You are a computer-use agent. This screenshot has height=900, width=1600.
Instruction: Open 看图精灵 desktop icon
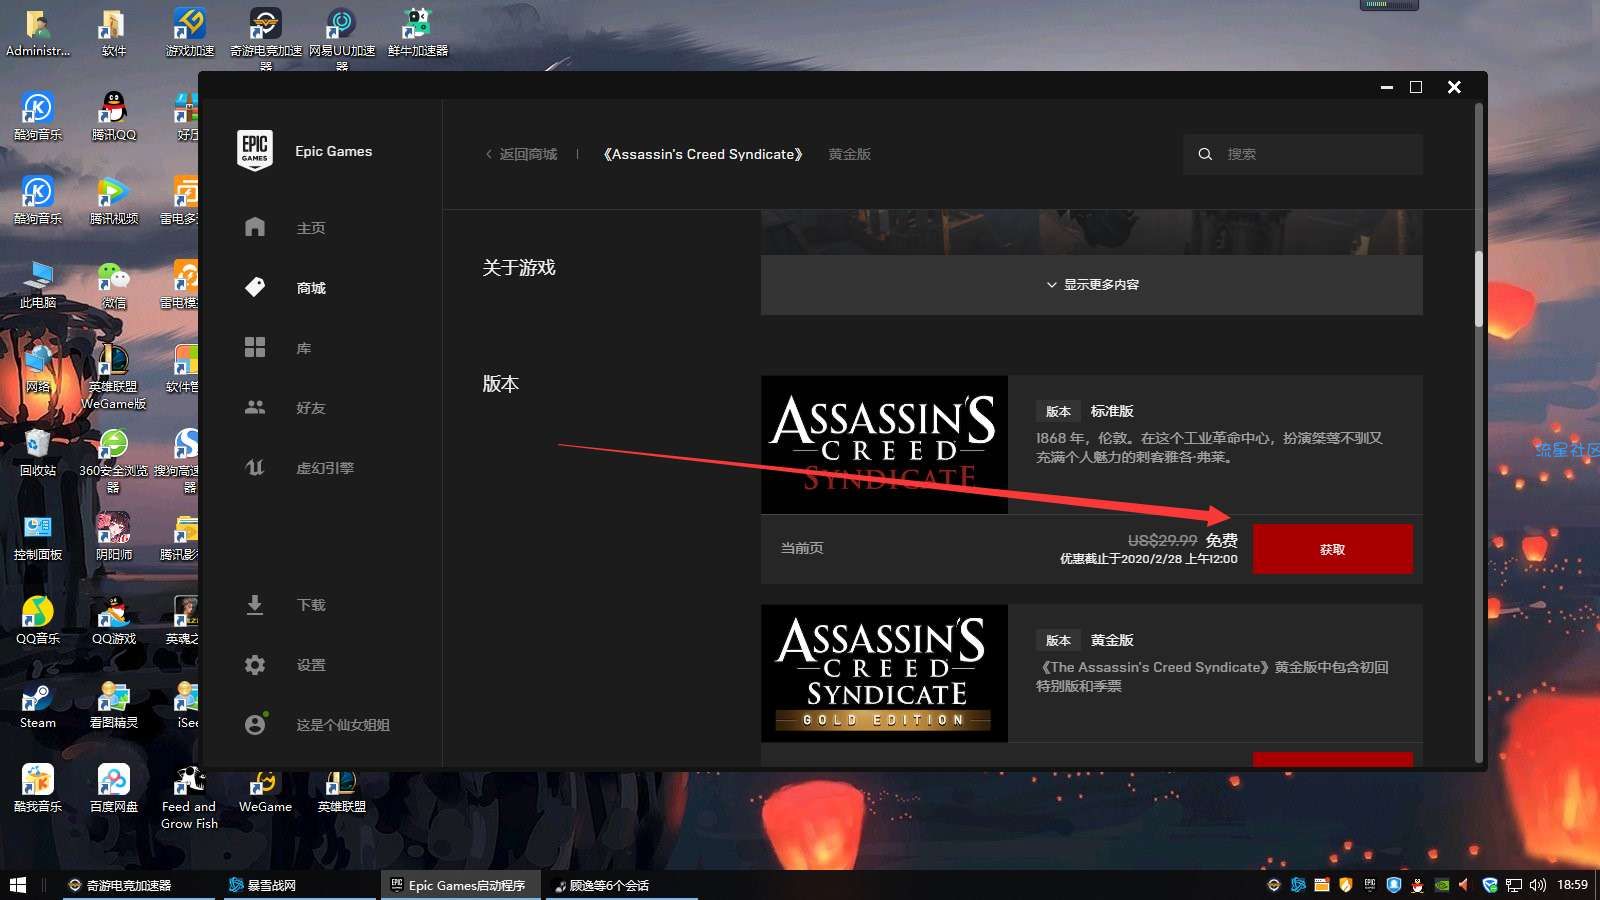pos(114,704)
